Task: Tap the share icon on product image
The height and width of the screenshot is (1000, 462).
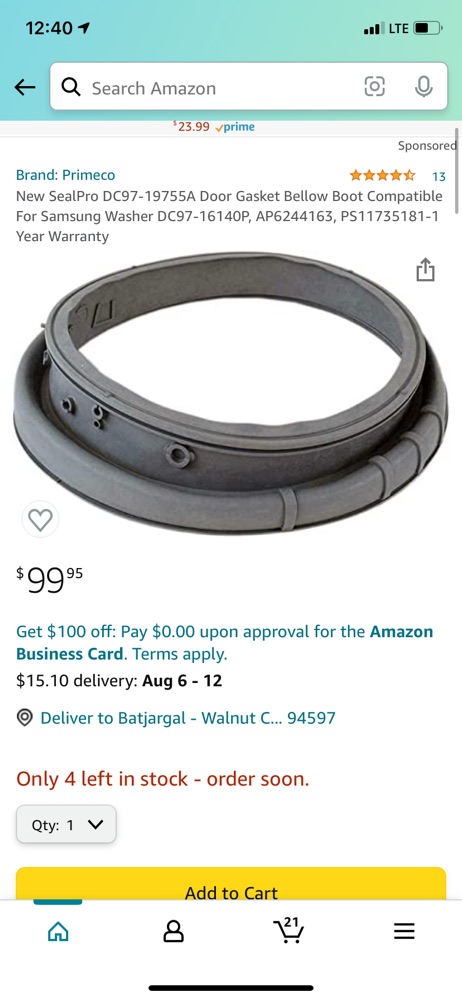Action: tap(425, 270)
